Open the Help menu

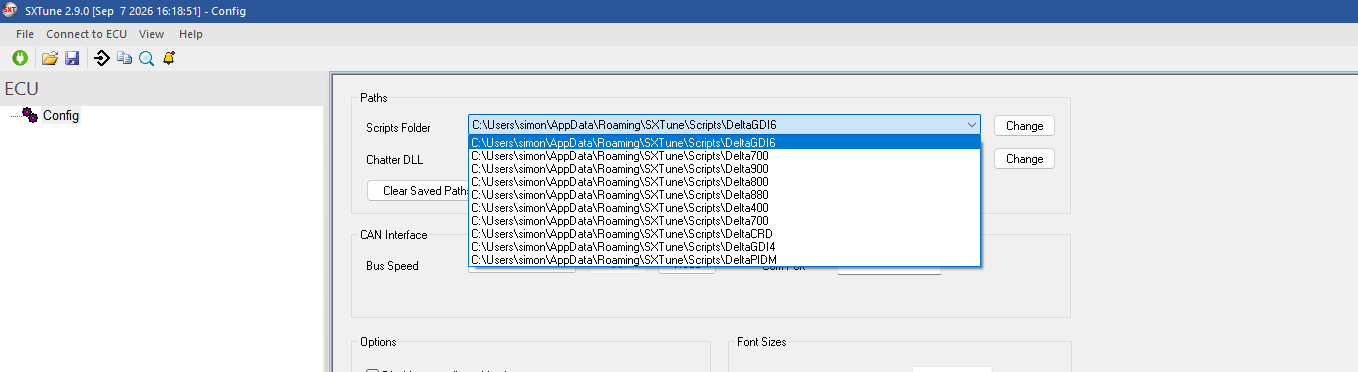190,34
